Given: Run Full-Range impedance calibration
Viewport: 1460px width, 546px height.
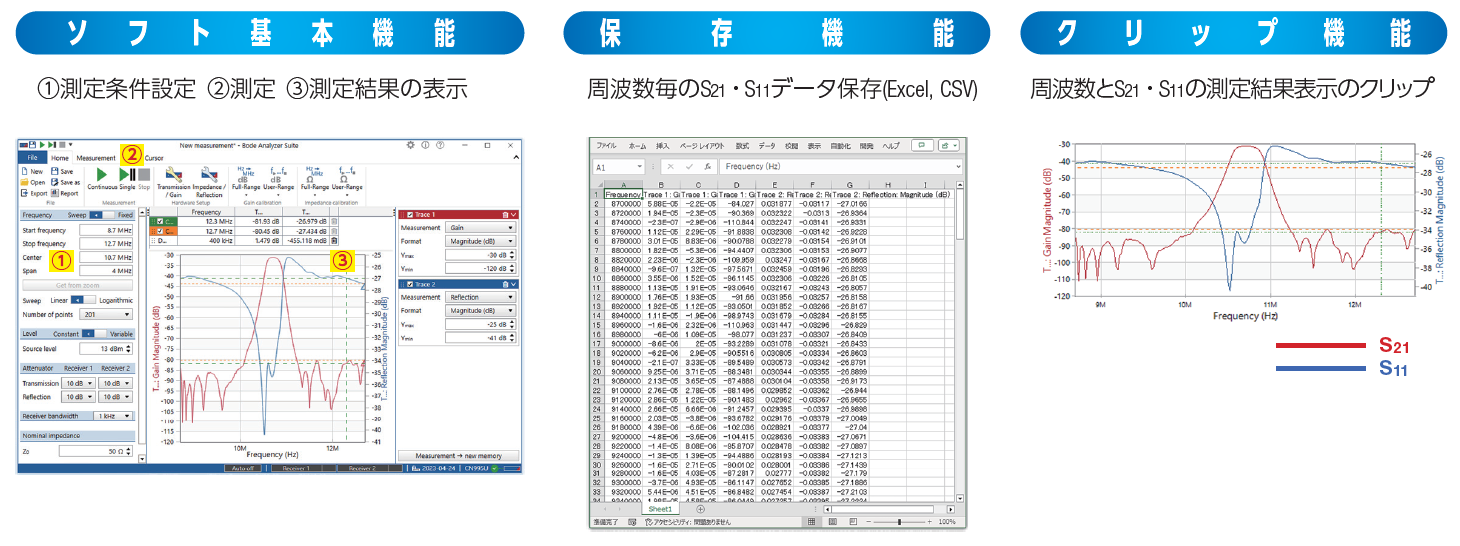Looking at the screenshot, I should click(315, 181).
